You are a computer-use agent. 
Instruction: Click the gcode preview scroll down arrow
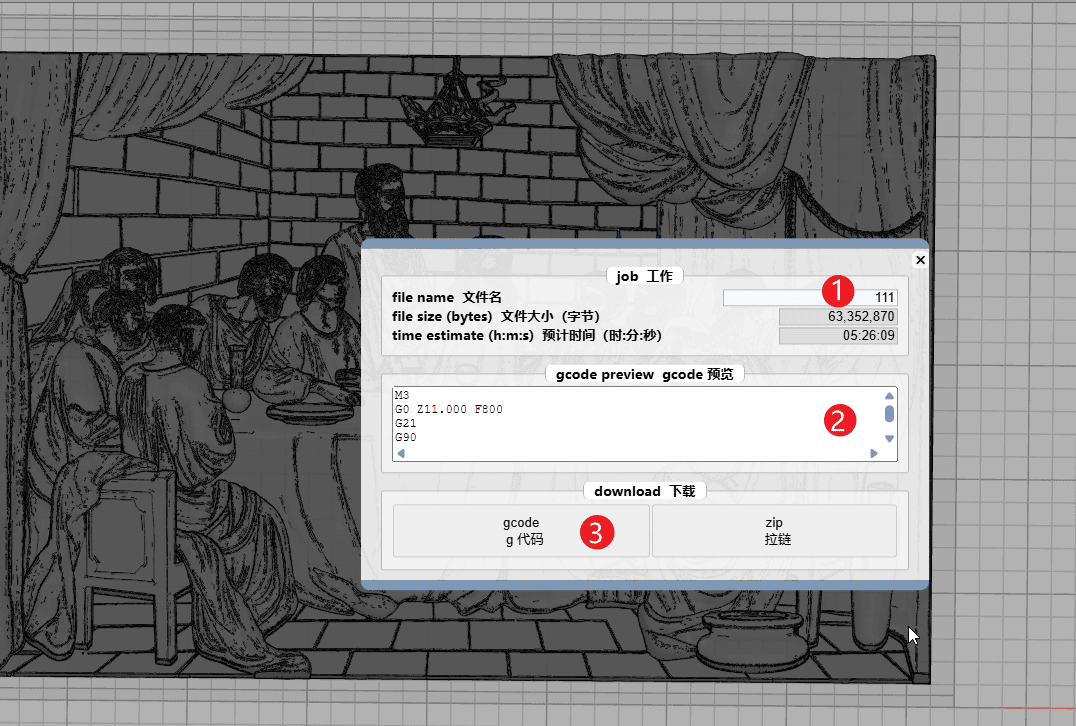(x=889, y=439)
